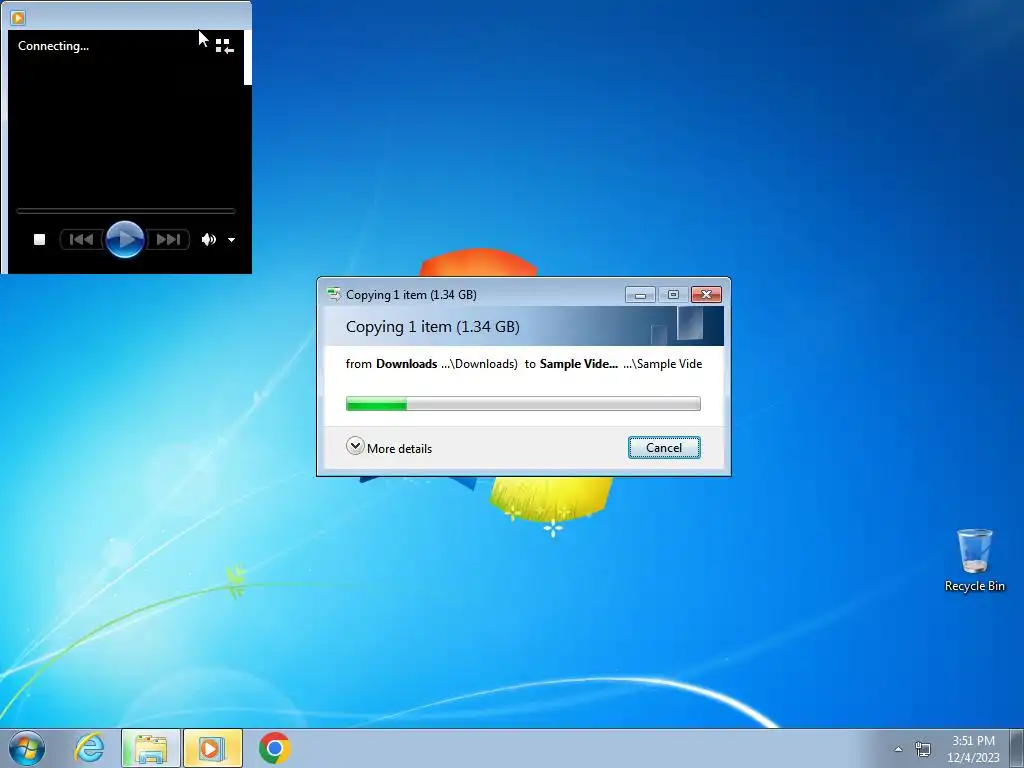Open Windows Explorer from taskbar

150,748
